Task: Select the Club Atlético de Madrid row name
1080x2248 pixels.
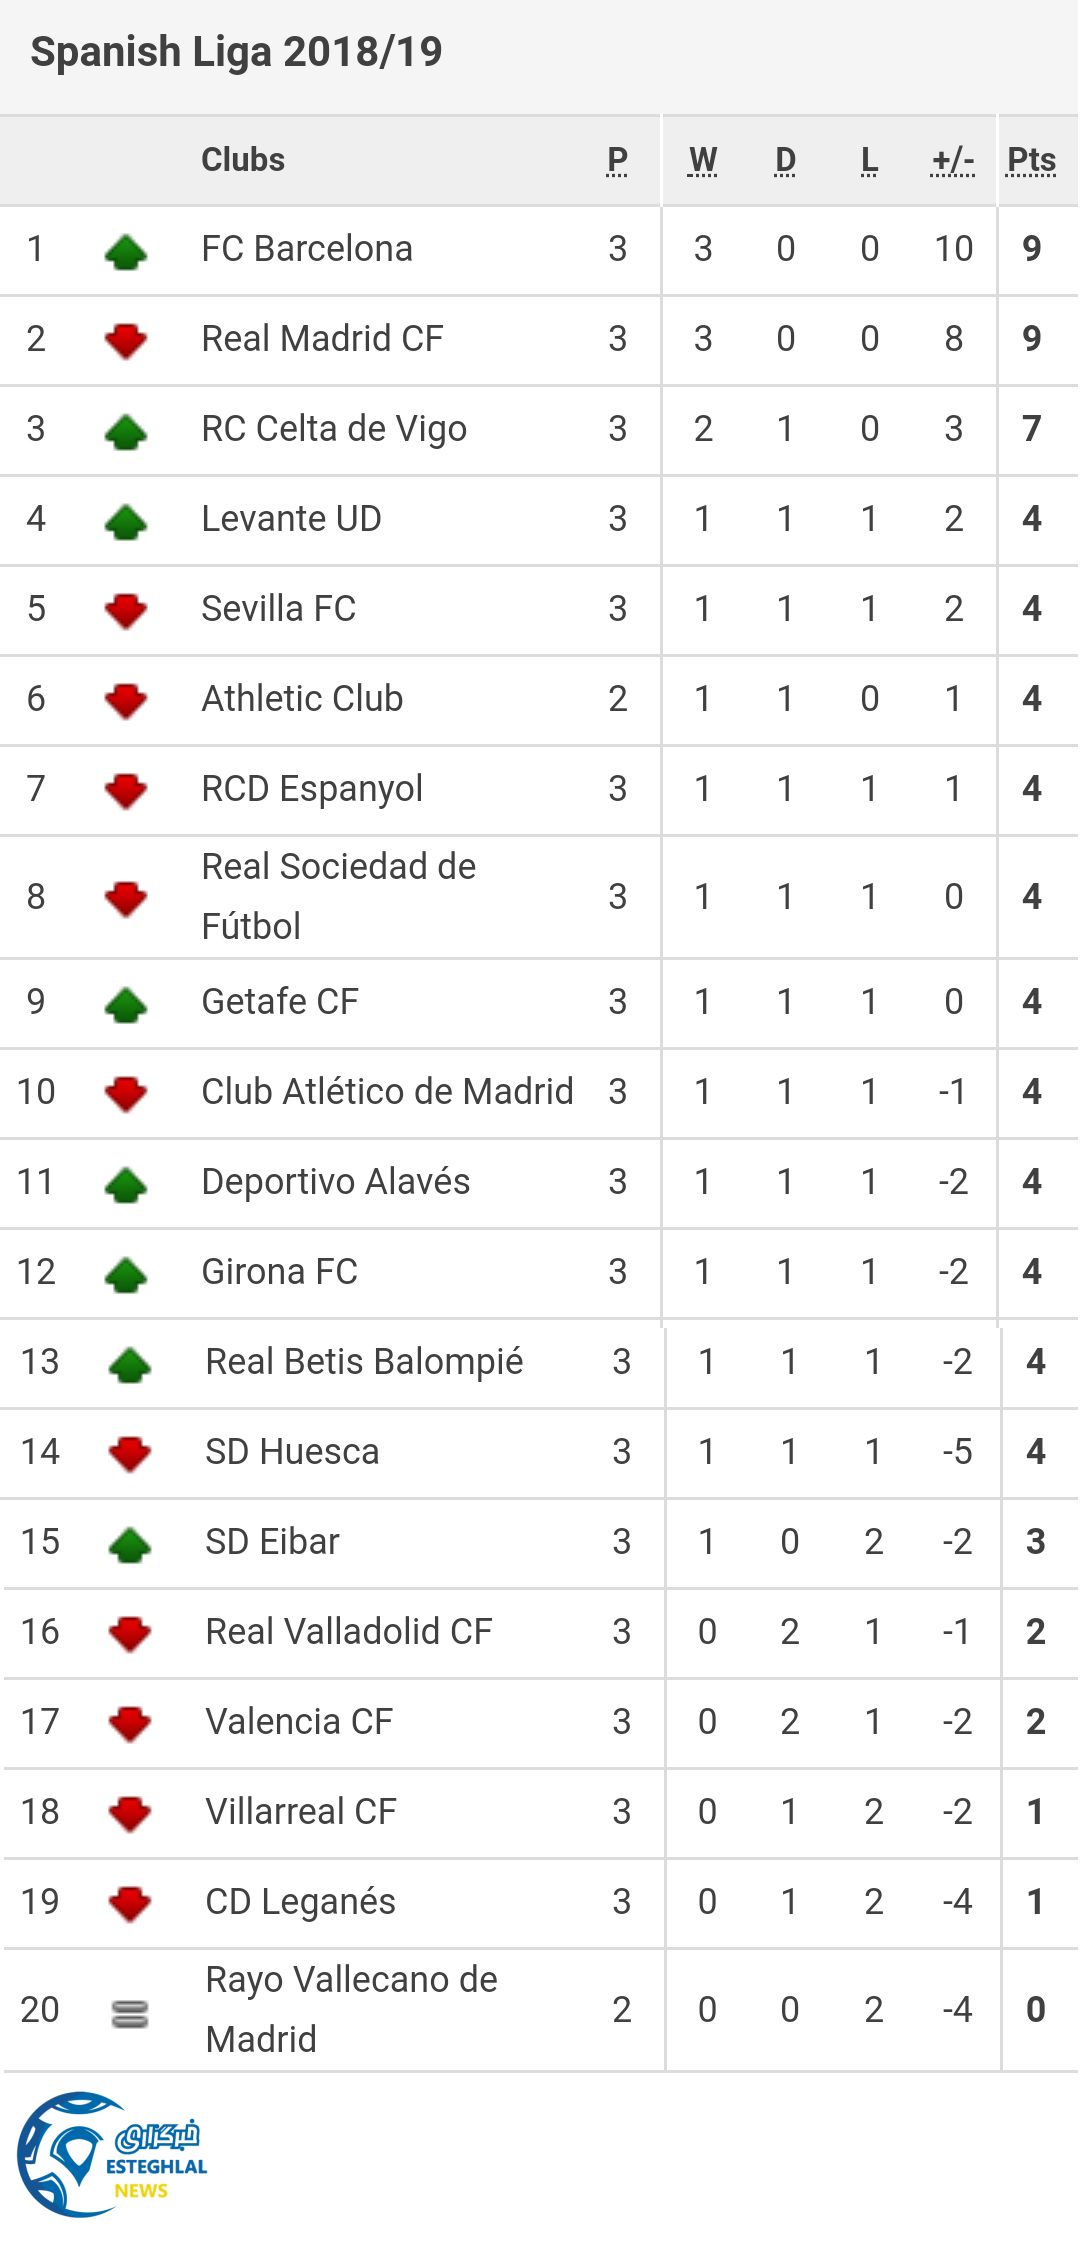Action: (387, 1092)
